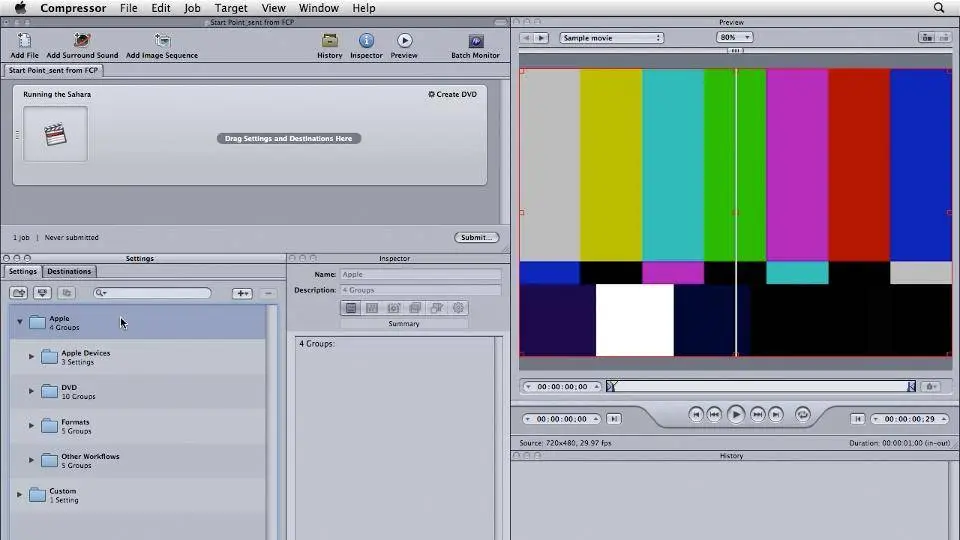Click the Inspector Name field
Viewport: 960px width, 540px height.
420,274
